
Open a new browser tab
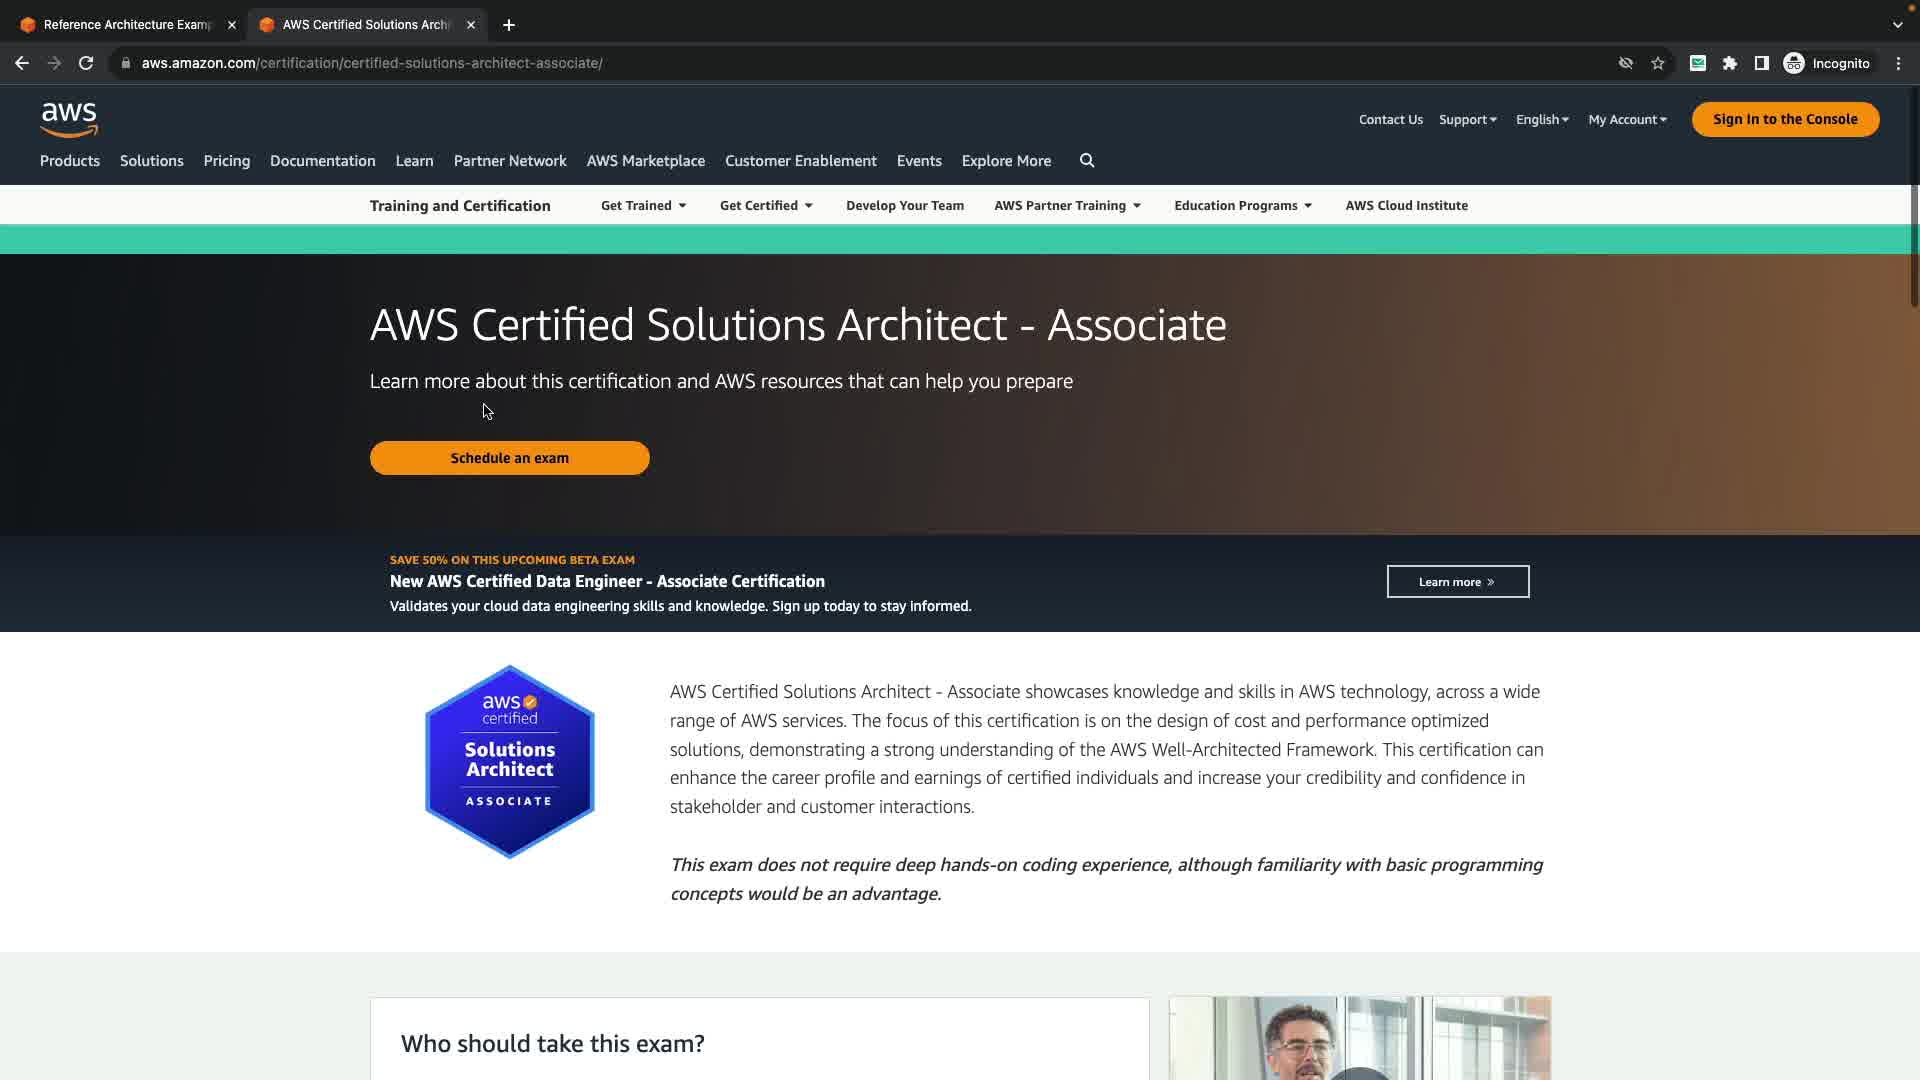(x=509, y=25)
